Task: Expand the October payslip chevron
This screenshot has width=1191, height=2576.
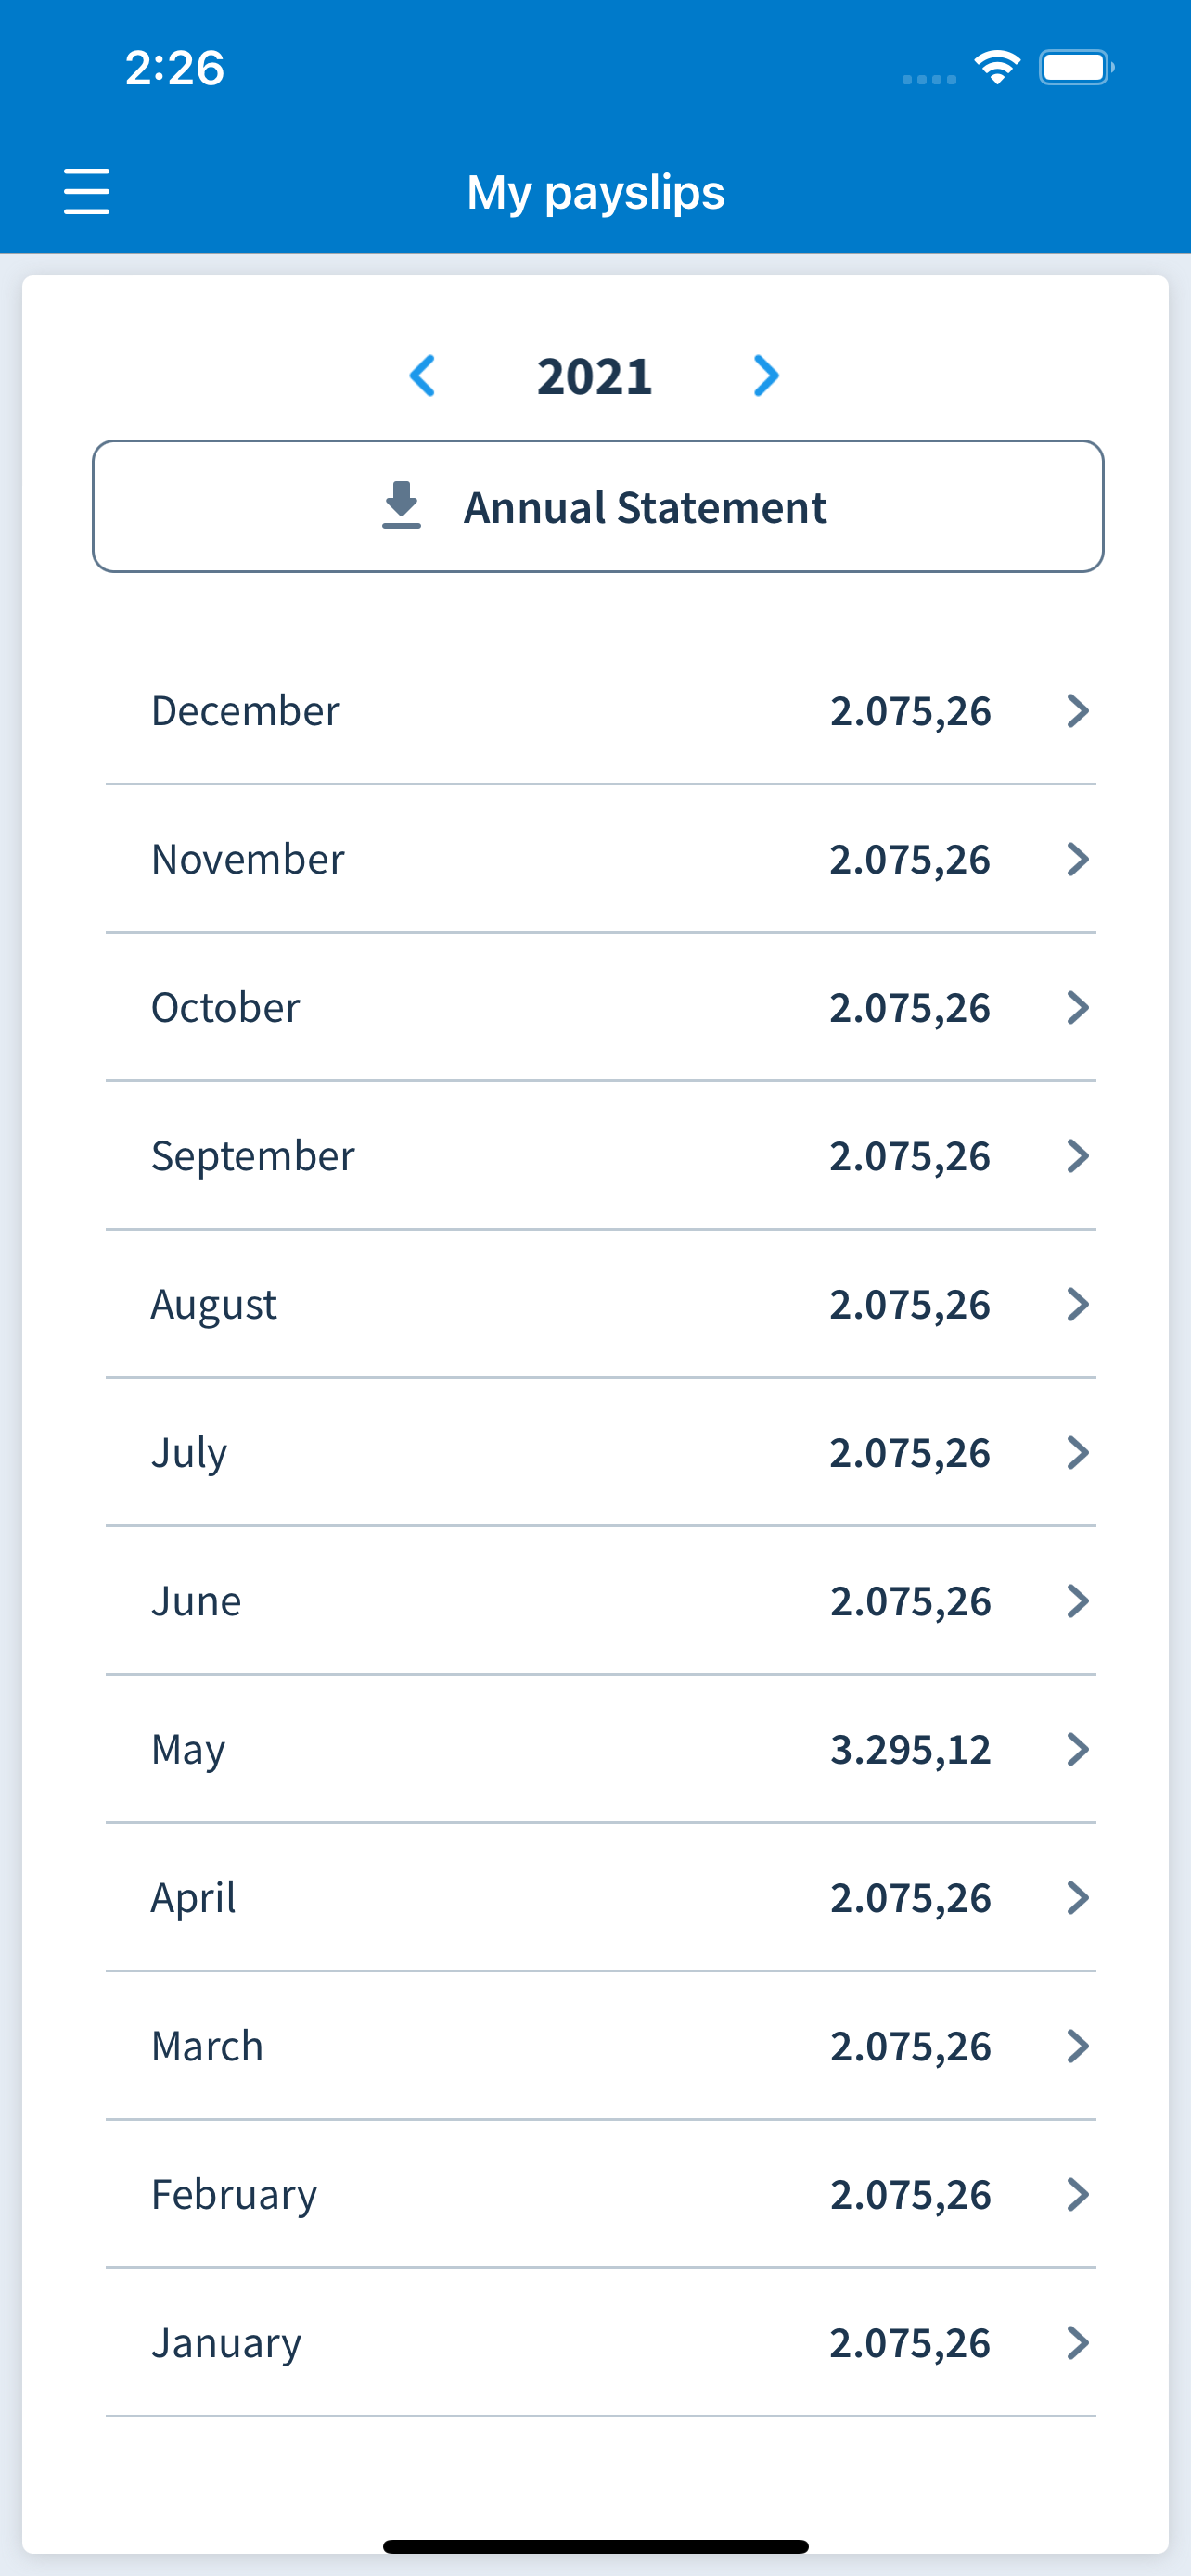Action: [x=1077, y=1007]
